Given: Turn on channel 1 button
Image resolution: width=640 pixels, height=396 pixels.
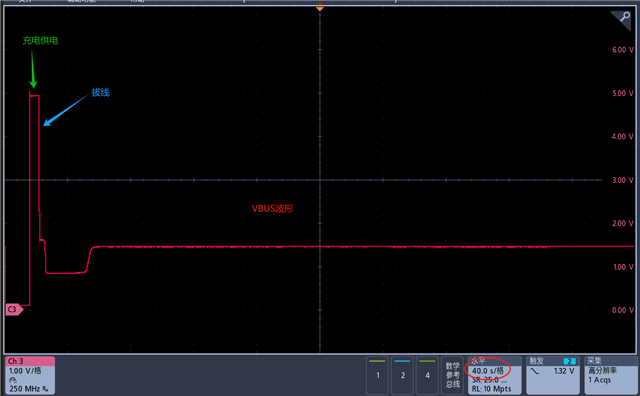Looking at the screenshot, I should [378, 375].
